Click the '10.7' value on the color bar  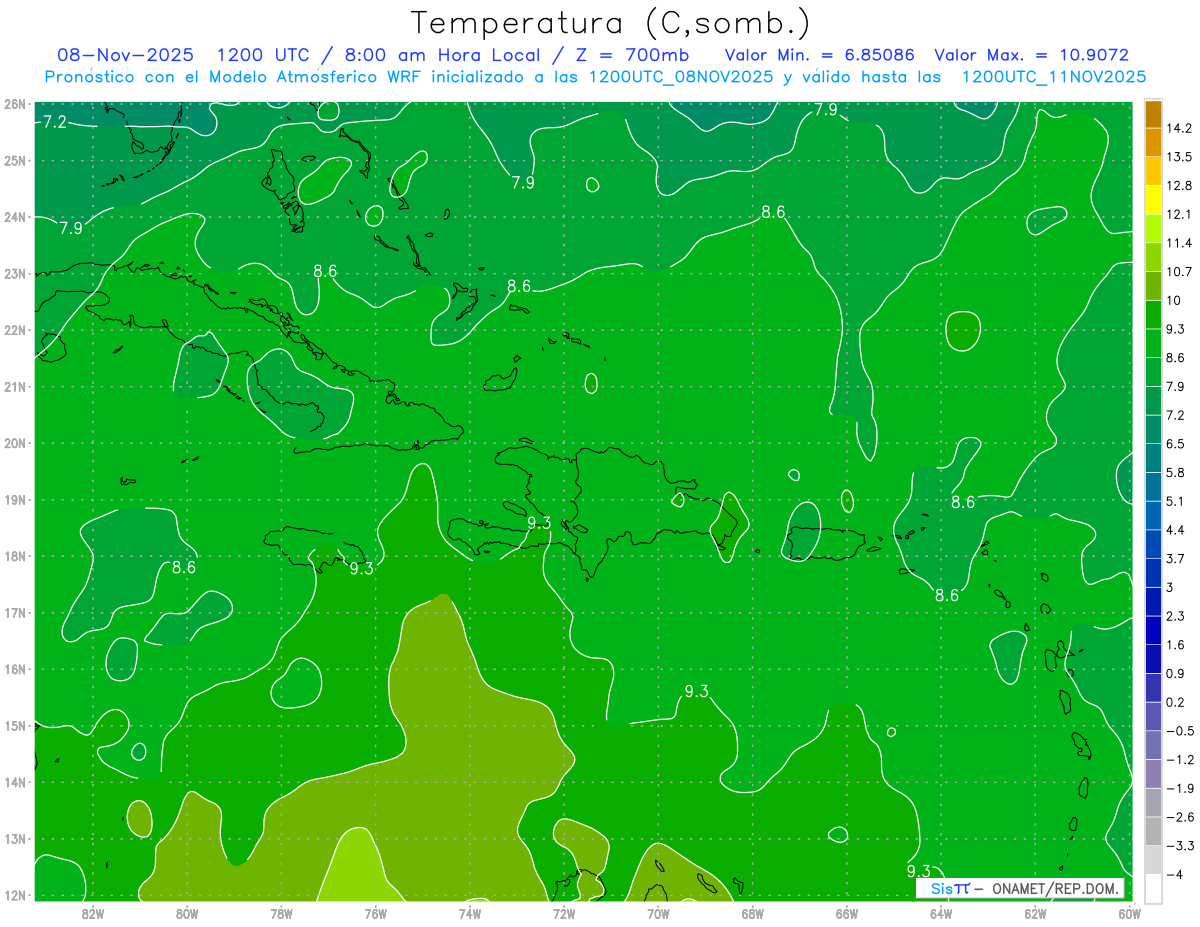(1178, 272)
